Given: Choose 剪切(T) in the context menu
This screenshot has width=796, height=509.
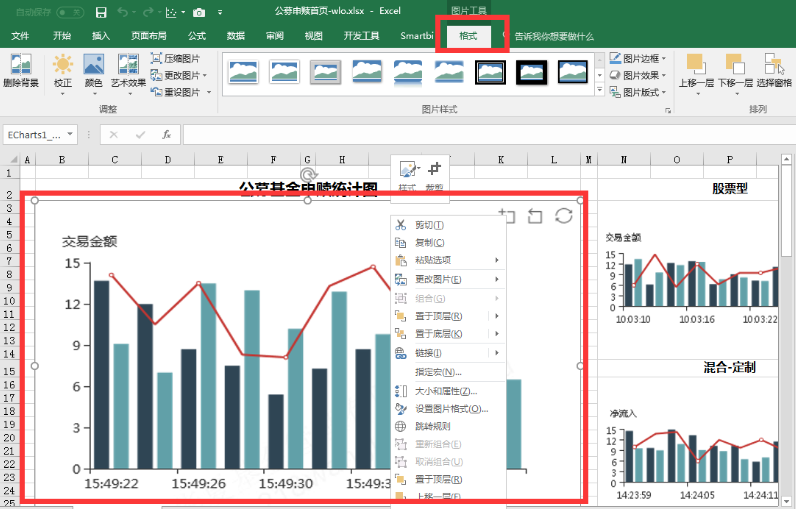Looking at the screenshot, I should [449, 225].
